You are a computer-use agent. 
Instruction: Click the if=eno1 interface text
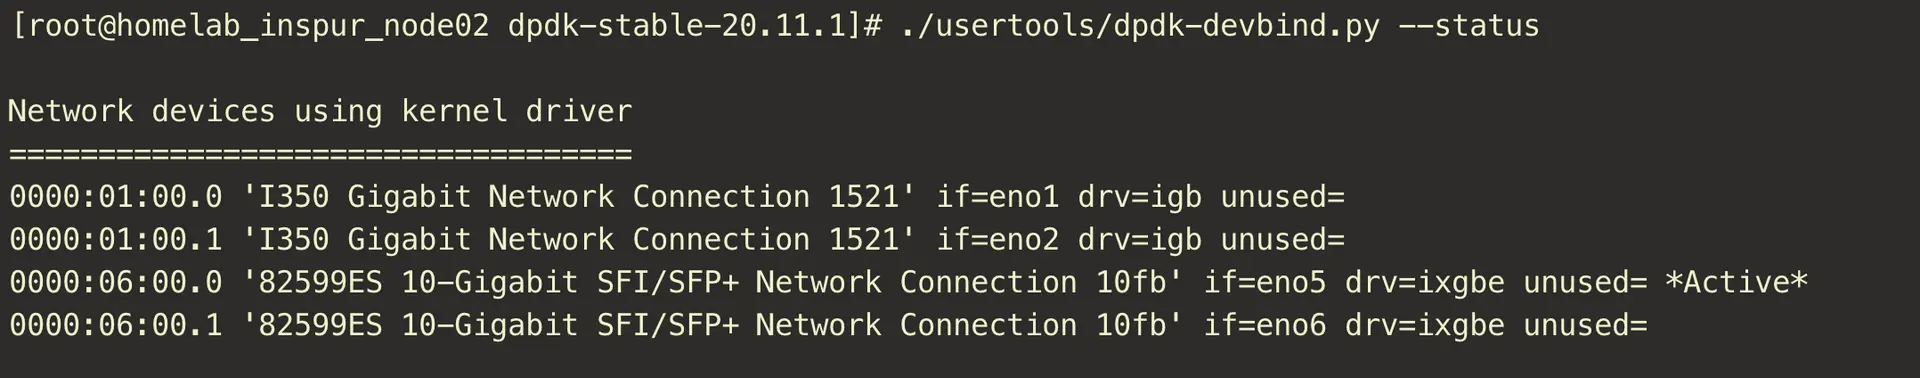click(997, 197)
